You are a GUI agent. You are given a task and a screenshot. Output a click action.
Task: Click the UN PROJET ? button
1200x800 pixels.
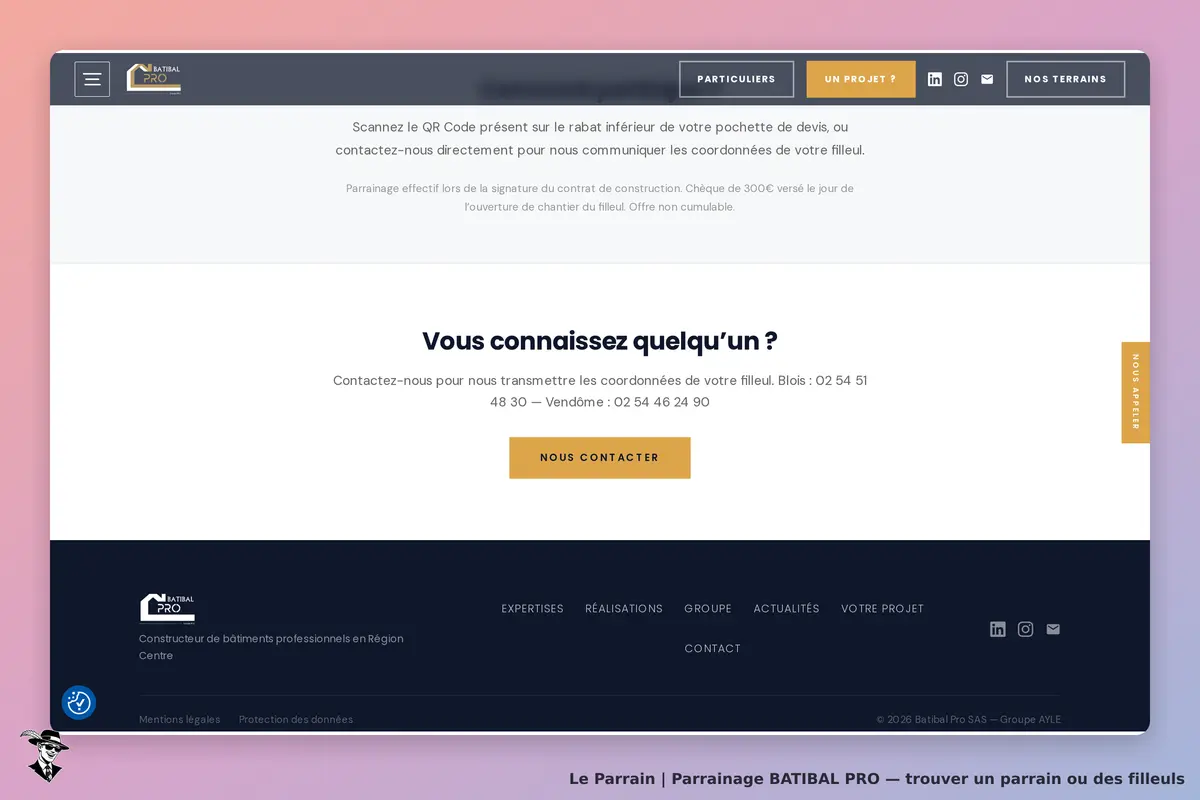(861, 79)
